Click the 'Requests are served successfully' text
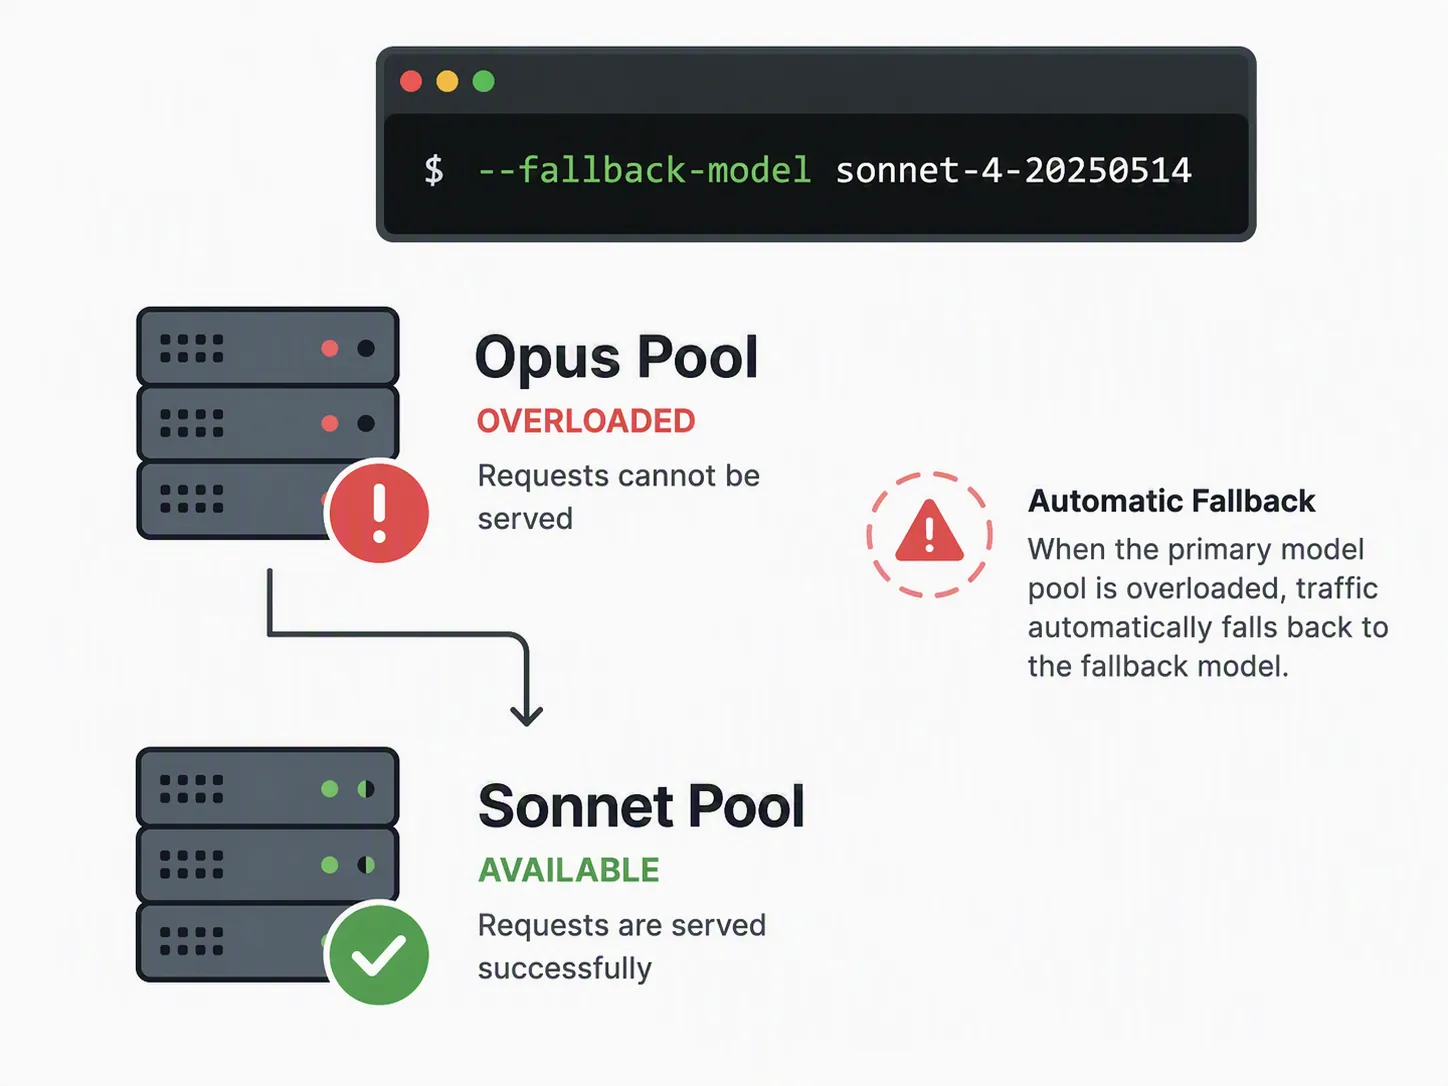Viewport: 1448px width, 1086px height. coord(621,946)
